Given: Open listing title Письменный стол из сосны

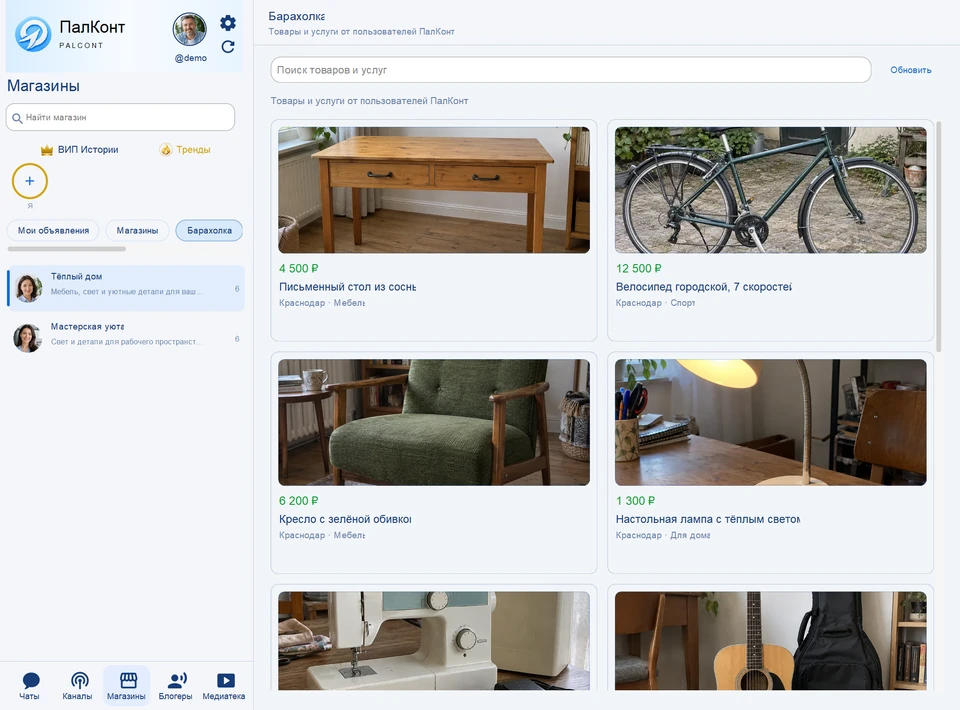Looking at the screenshot, I should pyautogui.click(x=348, y=287).
